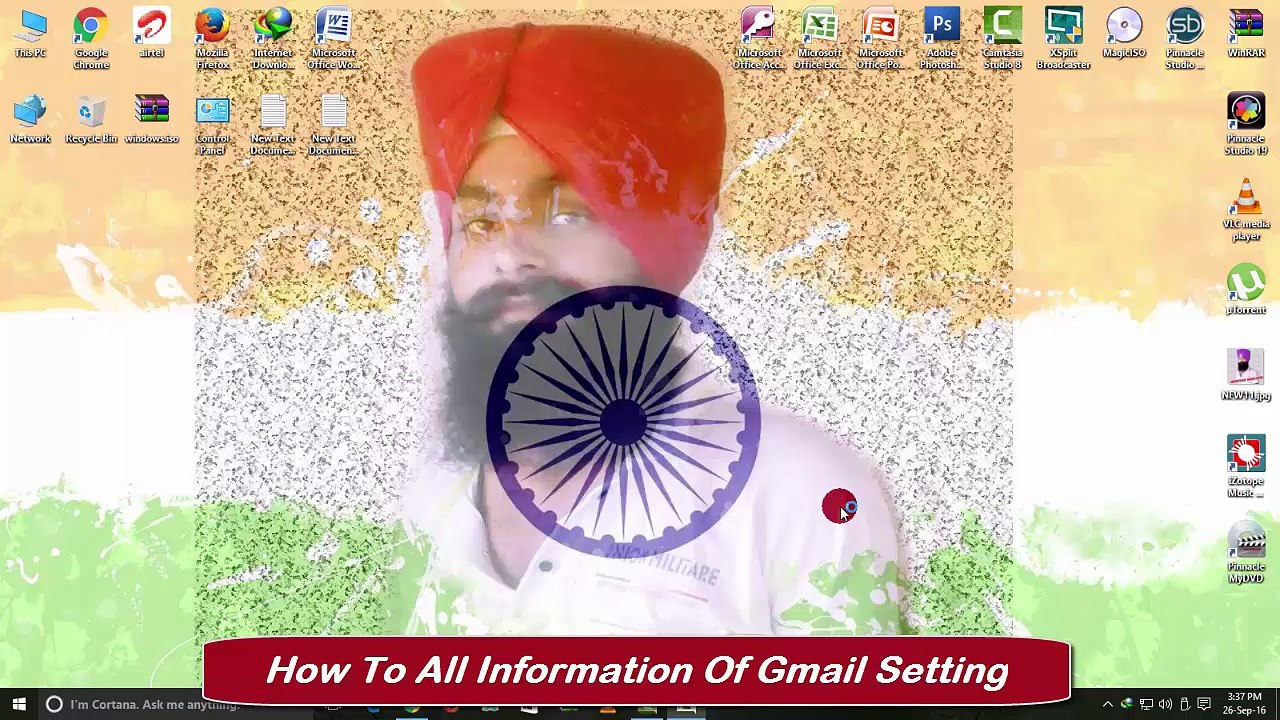Open the Recycle Bin
The width and height of the screenshot is (1280, 720).
click(91, 119)
